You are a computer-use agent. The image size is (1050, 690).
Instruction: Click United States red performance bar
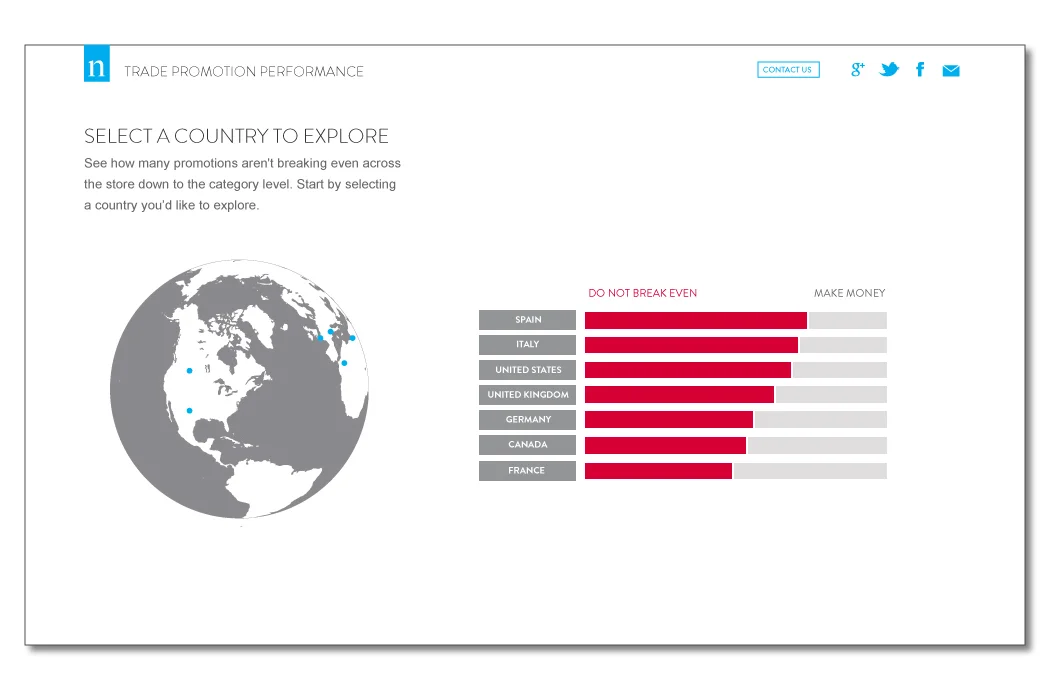point(688,370)
